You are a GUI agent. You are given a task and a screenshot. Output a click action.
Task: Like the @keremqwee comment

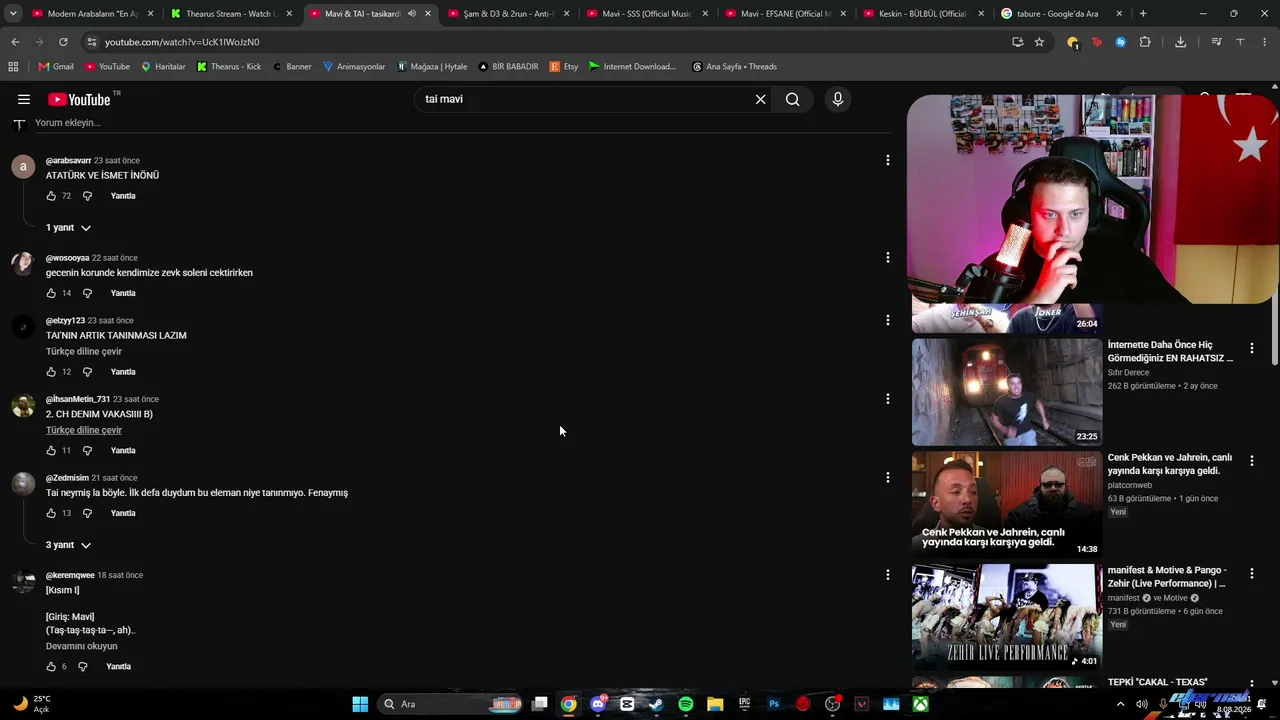click(51, 667)
